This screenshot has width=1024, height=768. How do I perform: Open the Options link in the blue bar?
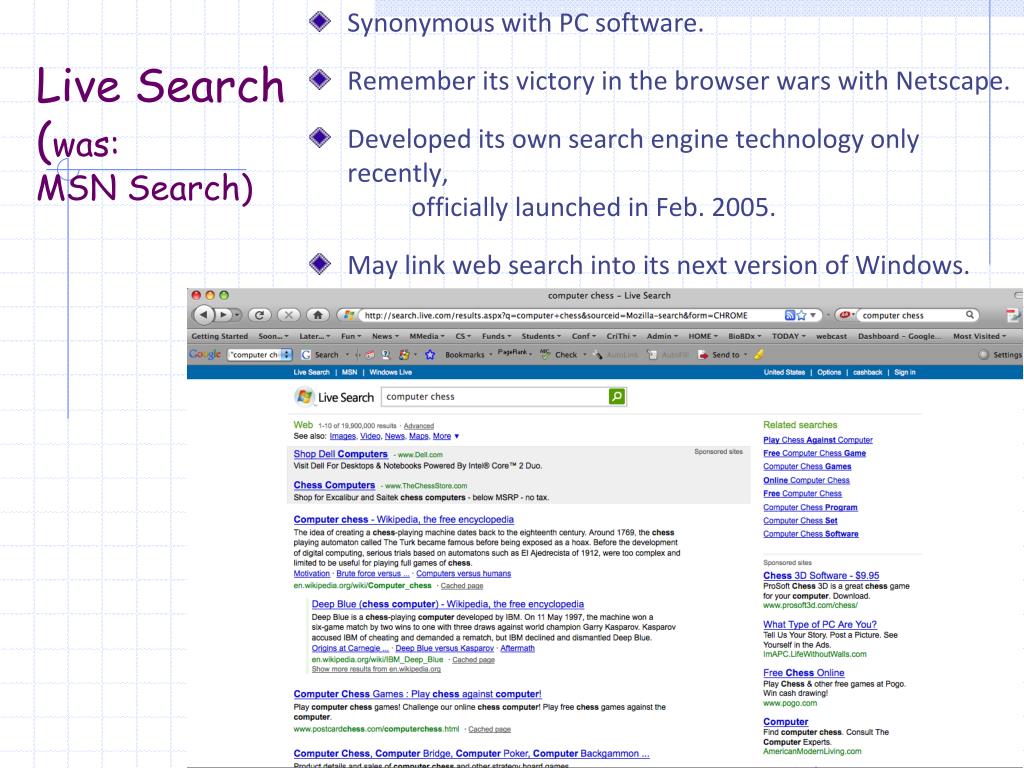[x=829, y=372]
